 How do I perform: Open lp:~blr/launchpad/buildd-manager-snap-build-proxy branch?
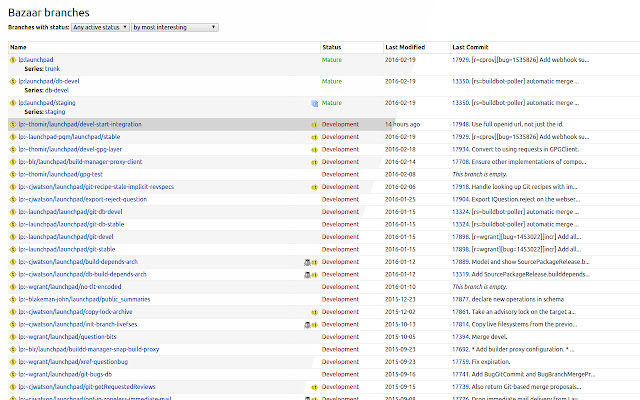(x=89, y=349)
